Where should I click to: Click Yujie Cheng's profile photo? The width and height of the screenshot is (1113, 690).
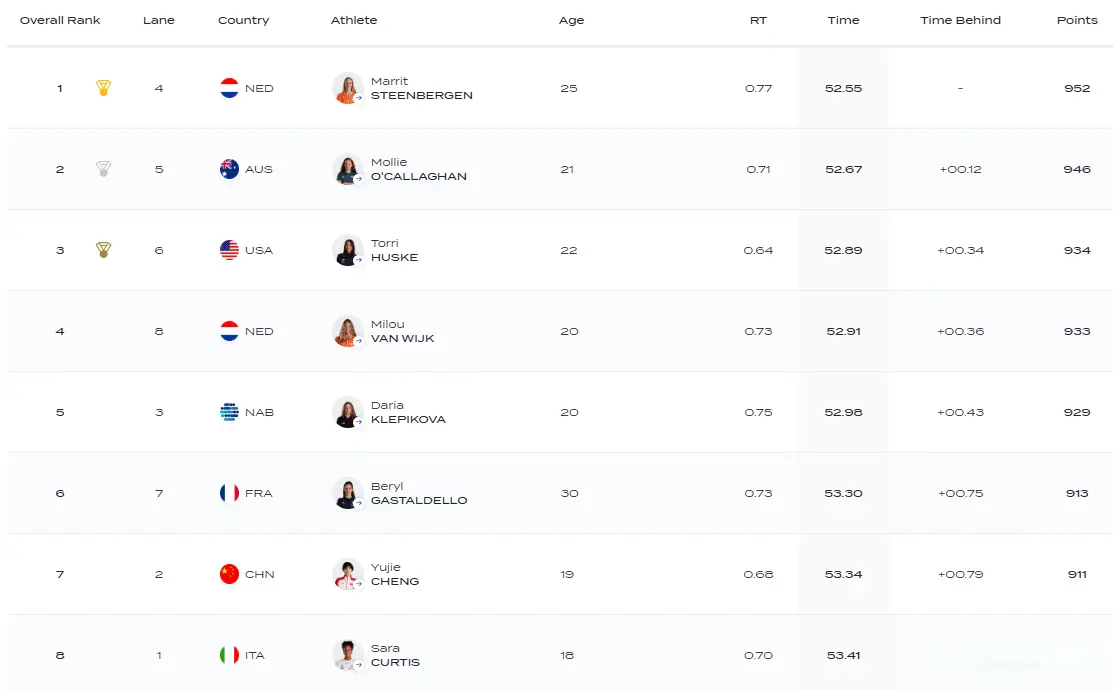click(347, 574)
